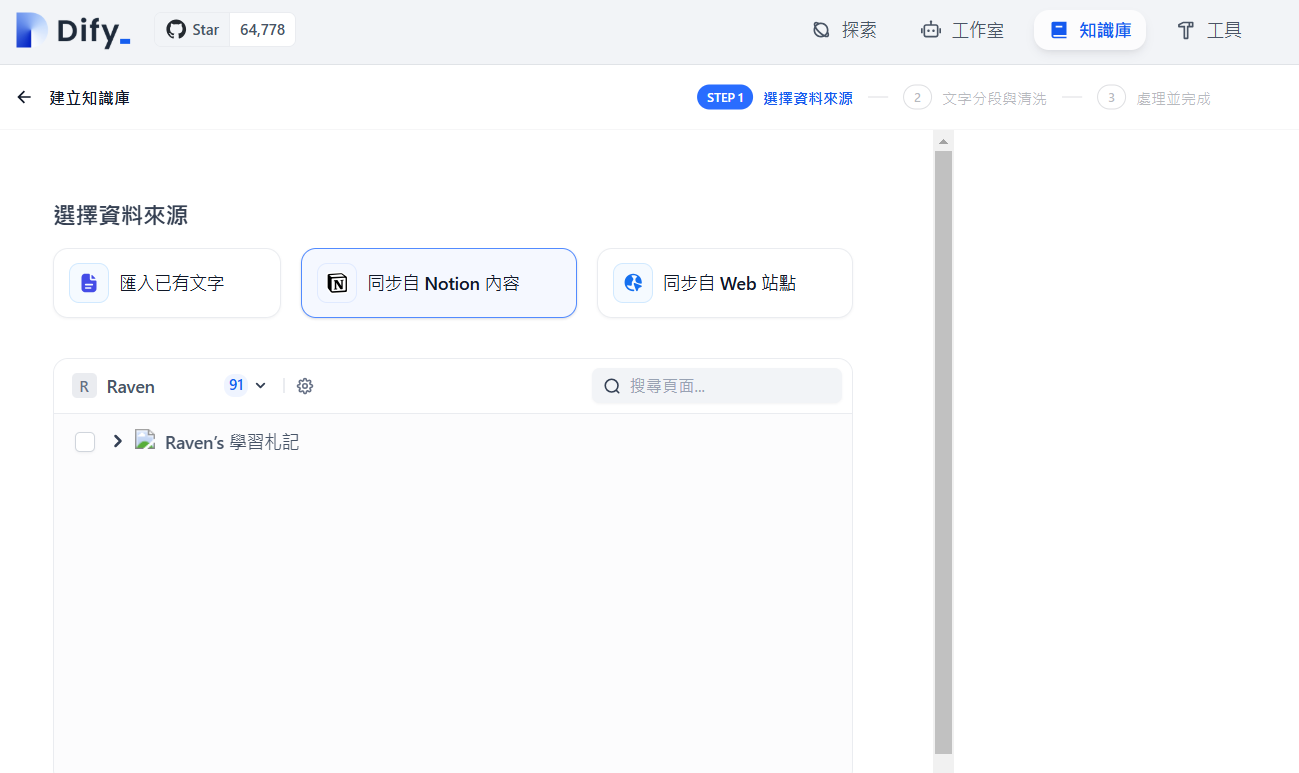This screenshot has height=773, width=1299.
Task: Expand the Raven's 學習札記 page tree
Action: click(x=117, y=441)
